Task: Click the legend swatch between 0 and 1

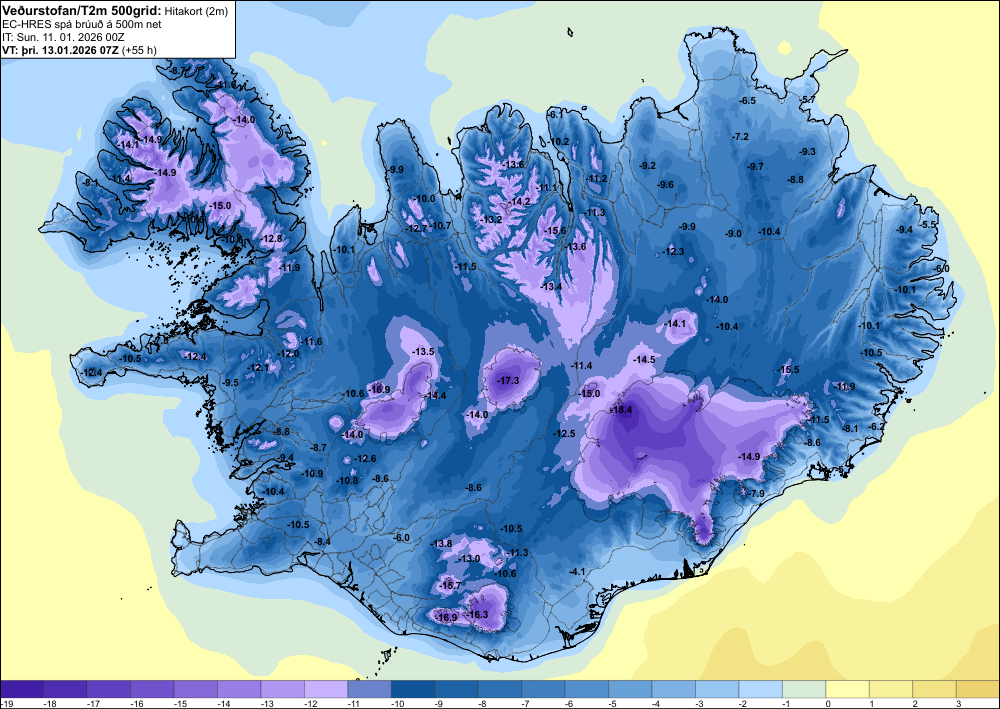Action: click(x=848, y=689)
